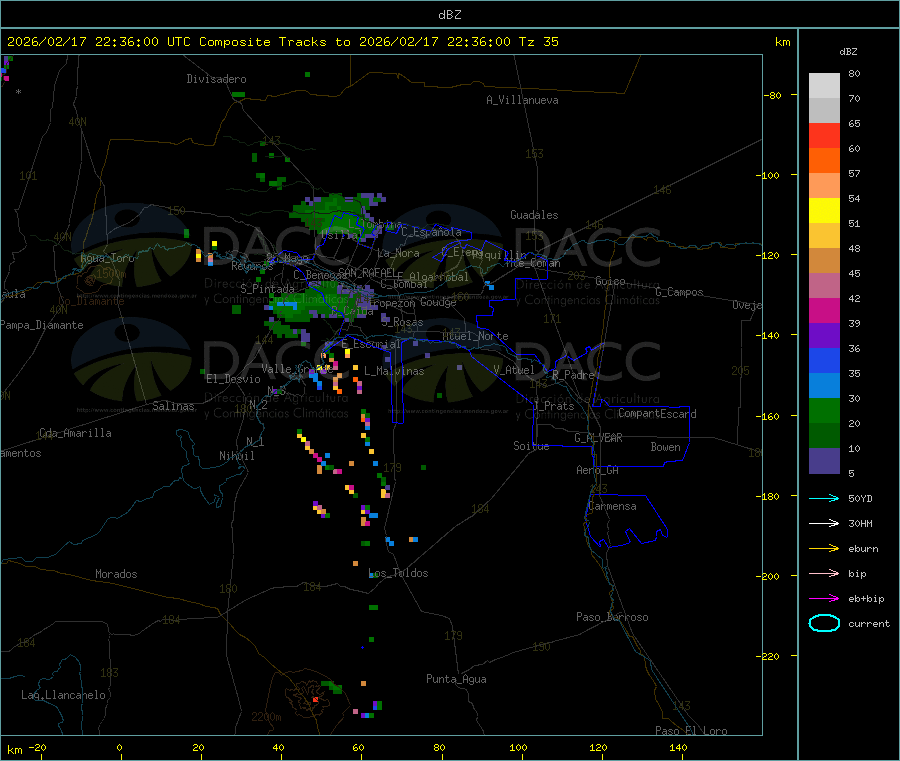Image resolution: width=900 pixels, height=761 pixels.
Task: Click the blue 35 dBZ legend swatch
Action: pos(824,360)
